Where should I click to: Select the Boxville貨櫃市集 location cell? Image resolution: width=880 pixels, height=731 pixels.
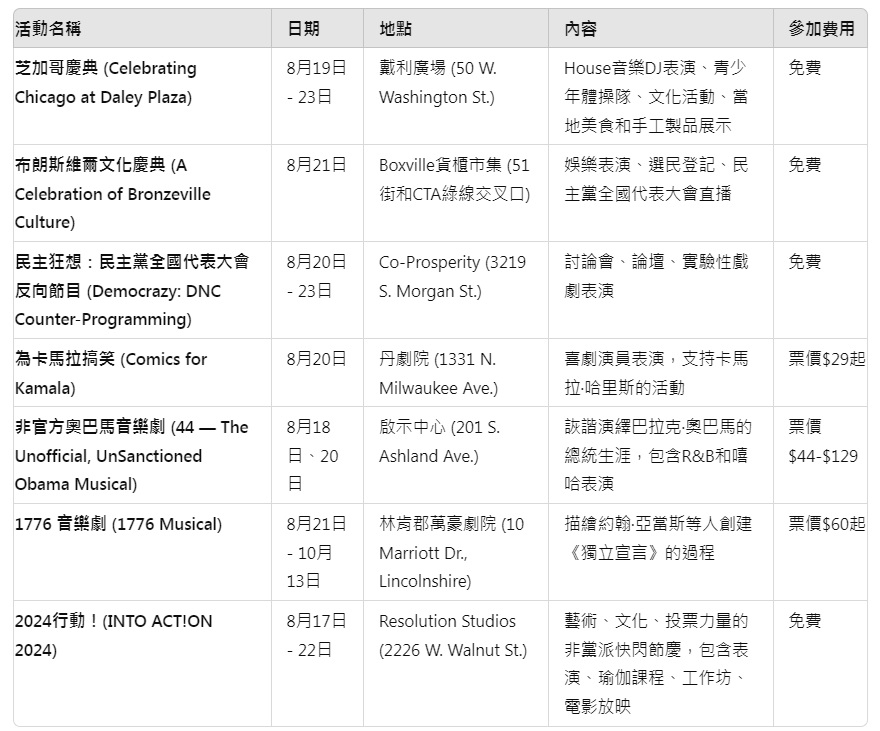click(x=454, y=180)
